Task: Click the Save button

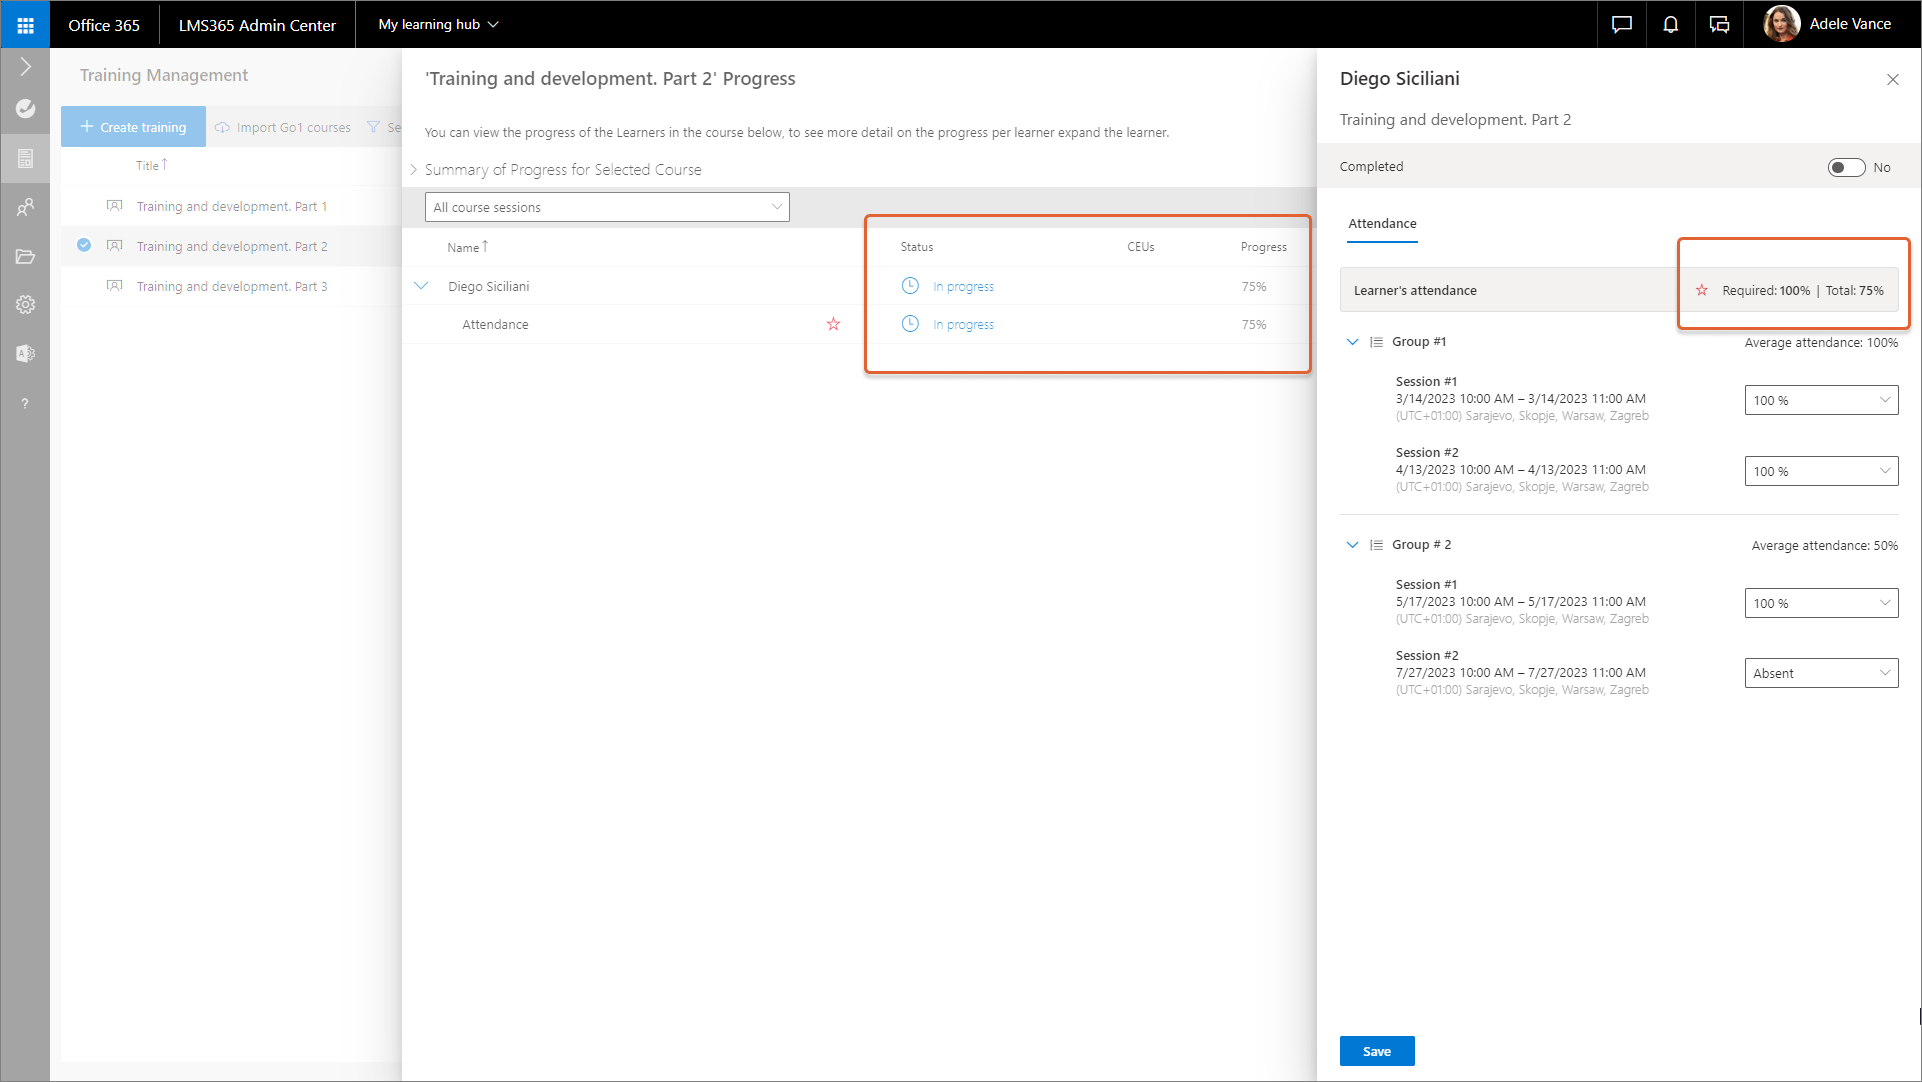Action: [x=1376, y=1051]
